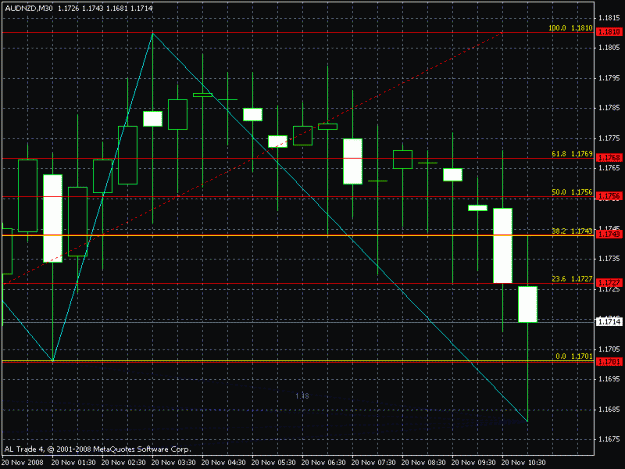Click the 1.1675 price scale label
This screenshot has height=469, width=625.
[x=609, y=439]
